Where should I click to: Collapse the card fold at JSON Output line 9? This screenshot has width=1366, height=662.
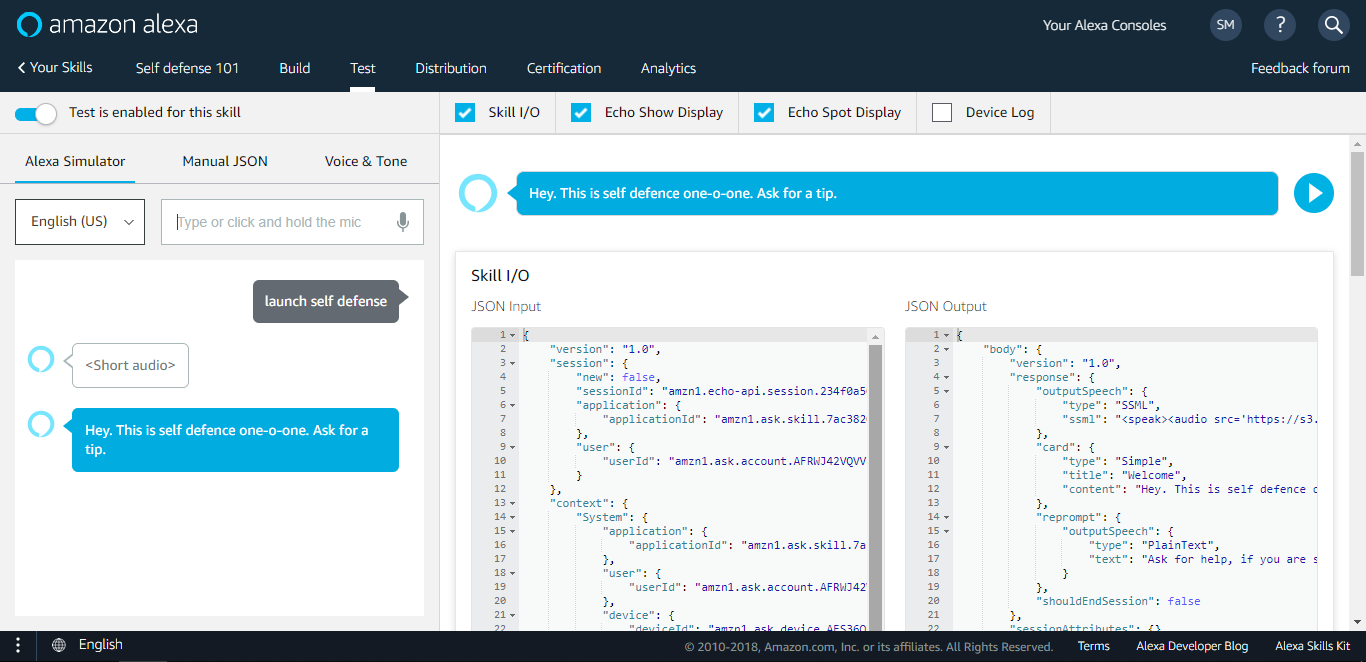(x=947, y=447)
